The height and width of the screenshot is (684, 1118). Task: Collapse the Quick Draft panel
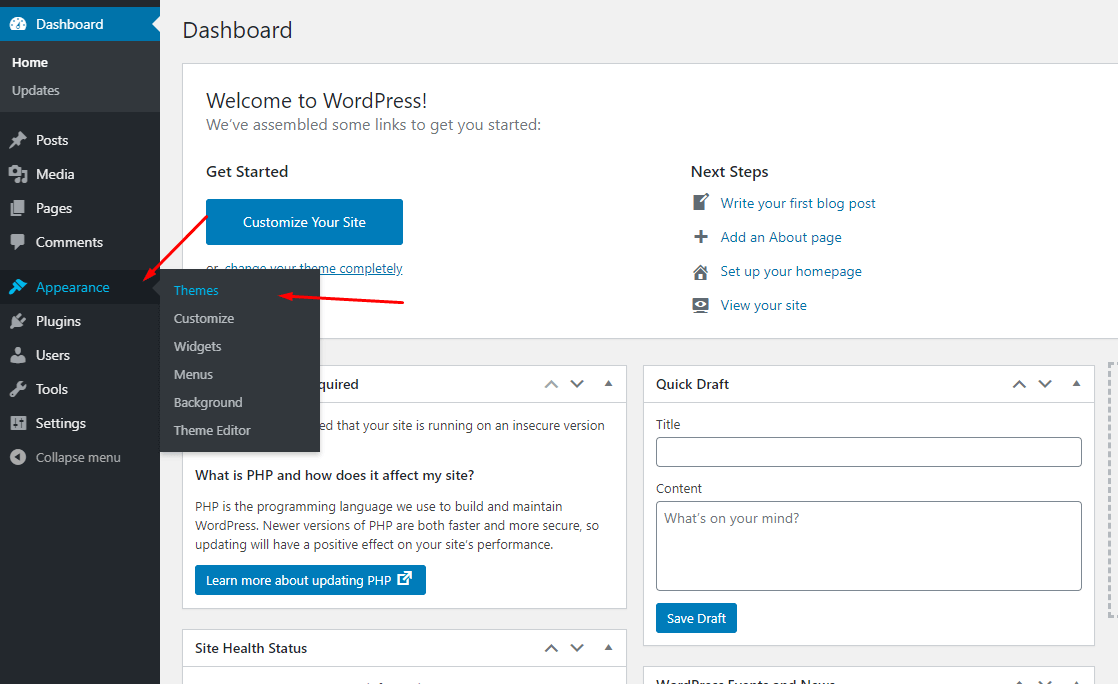click(1077, 384)
